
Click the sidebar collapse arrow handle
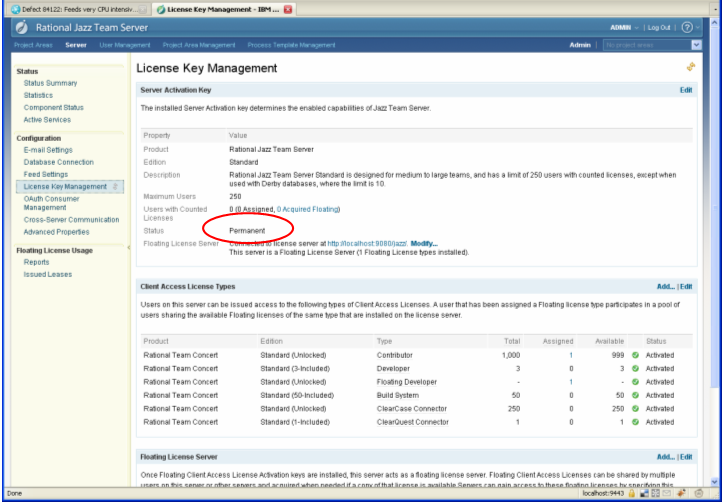129,248
